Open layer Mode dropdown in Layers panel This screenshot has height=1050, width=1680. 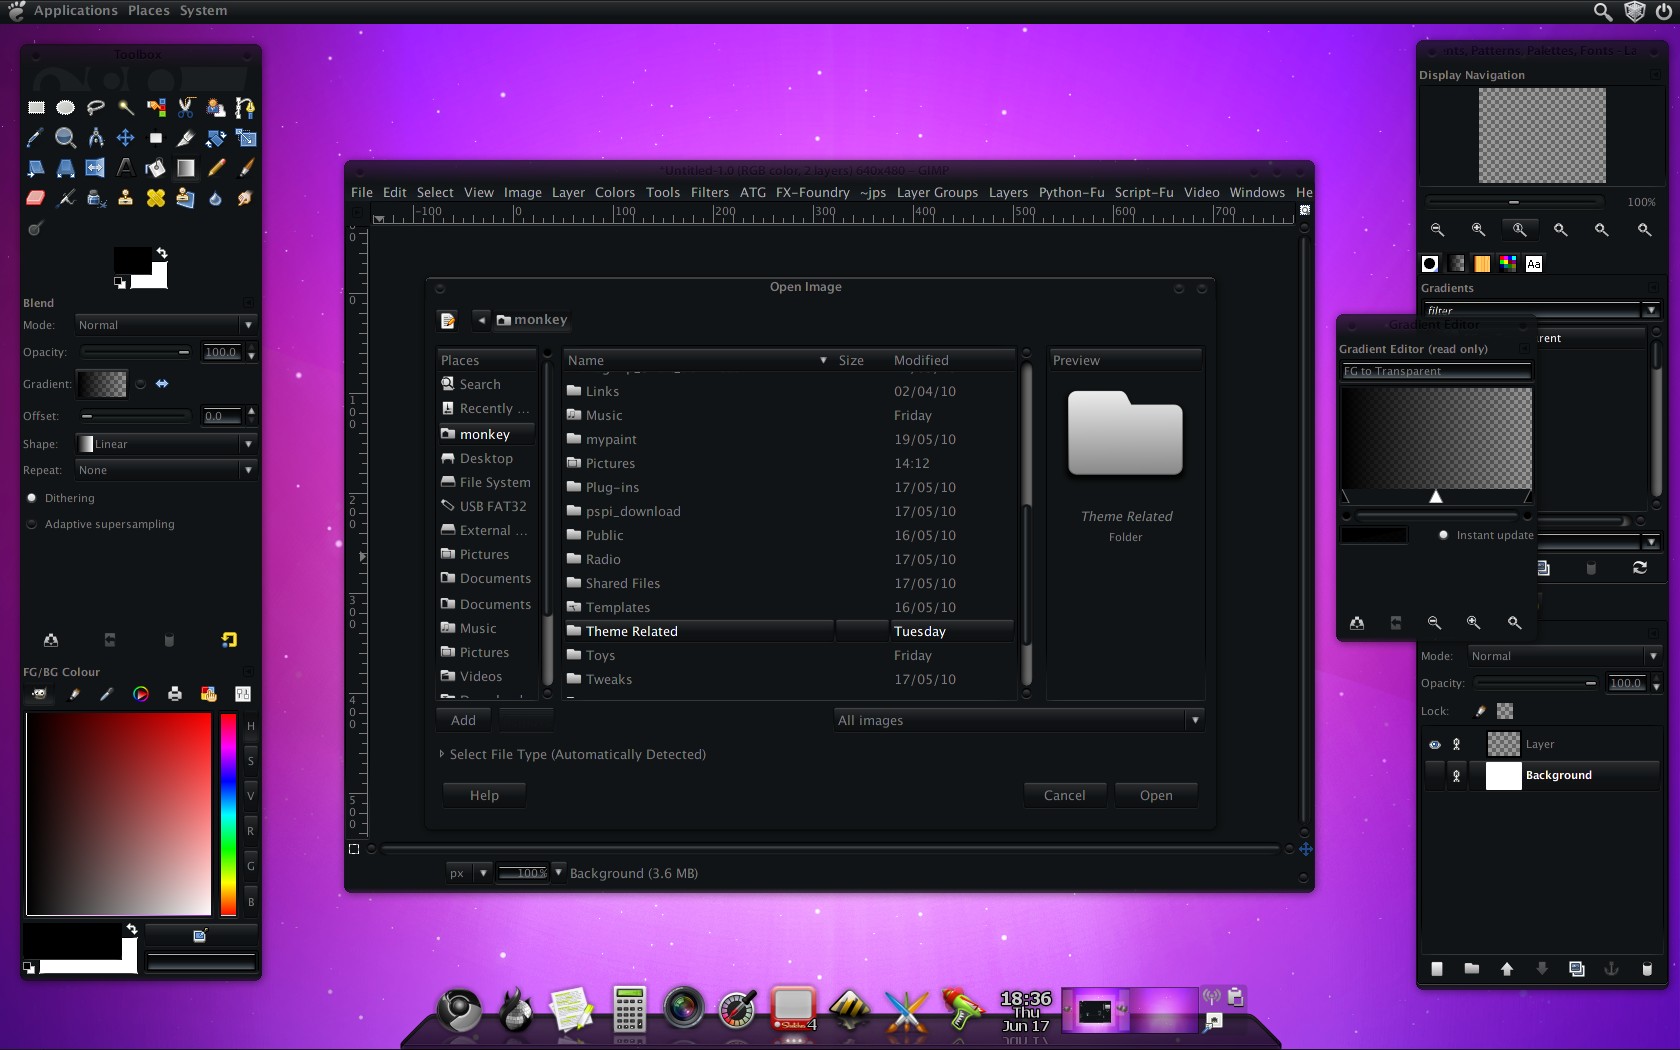point(1564,656)
